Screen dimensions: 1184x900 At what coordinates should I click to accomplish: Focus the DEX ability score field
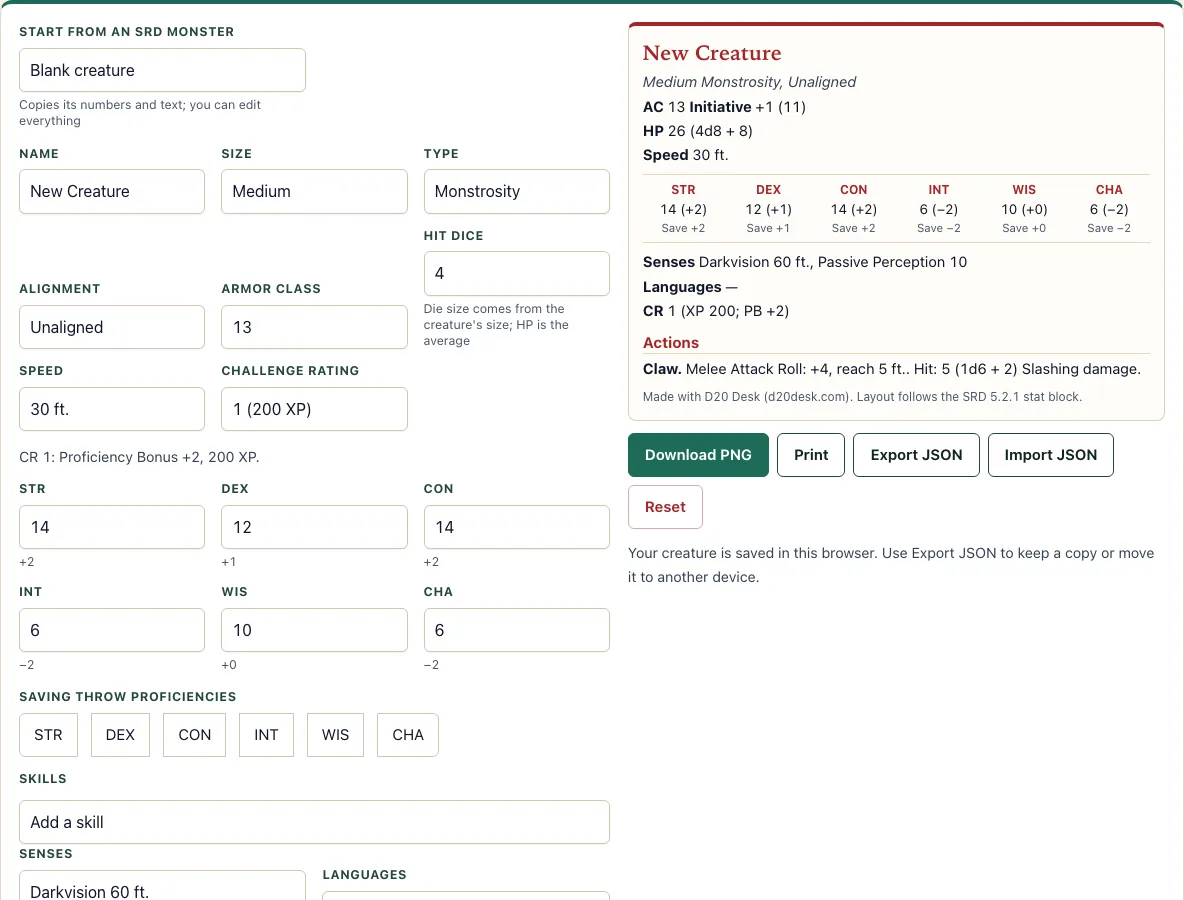(x=314, y=527)
